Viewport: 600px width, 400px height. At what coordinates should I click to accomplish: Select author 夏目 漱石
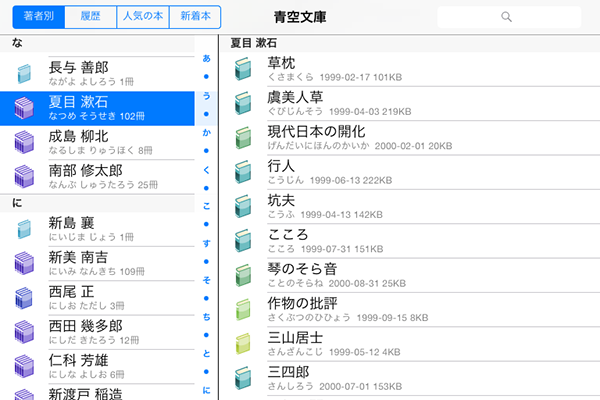click(x=97, y=108)
